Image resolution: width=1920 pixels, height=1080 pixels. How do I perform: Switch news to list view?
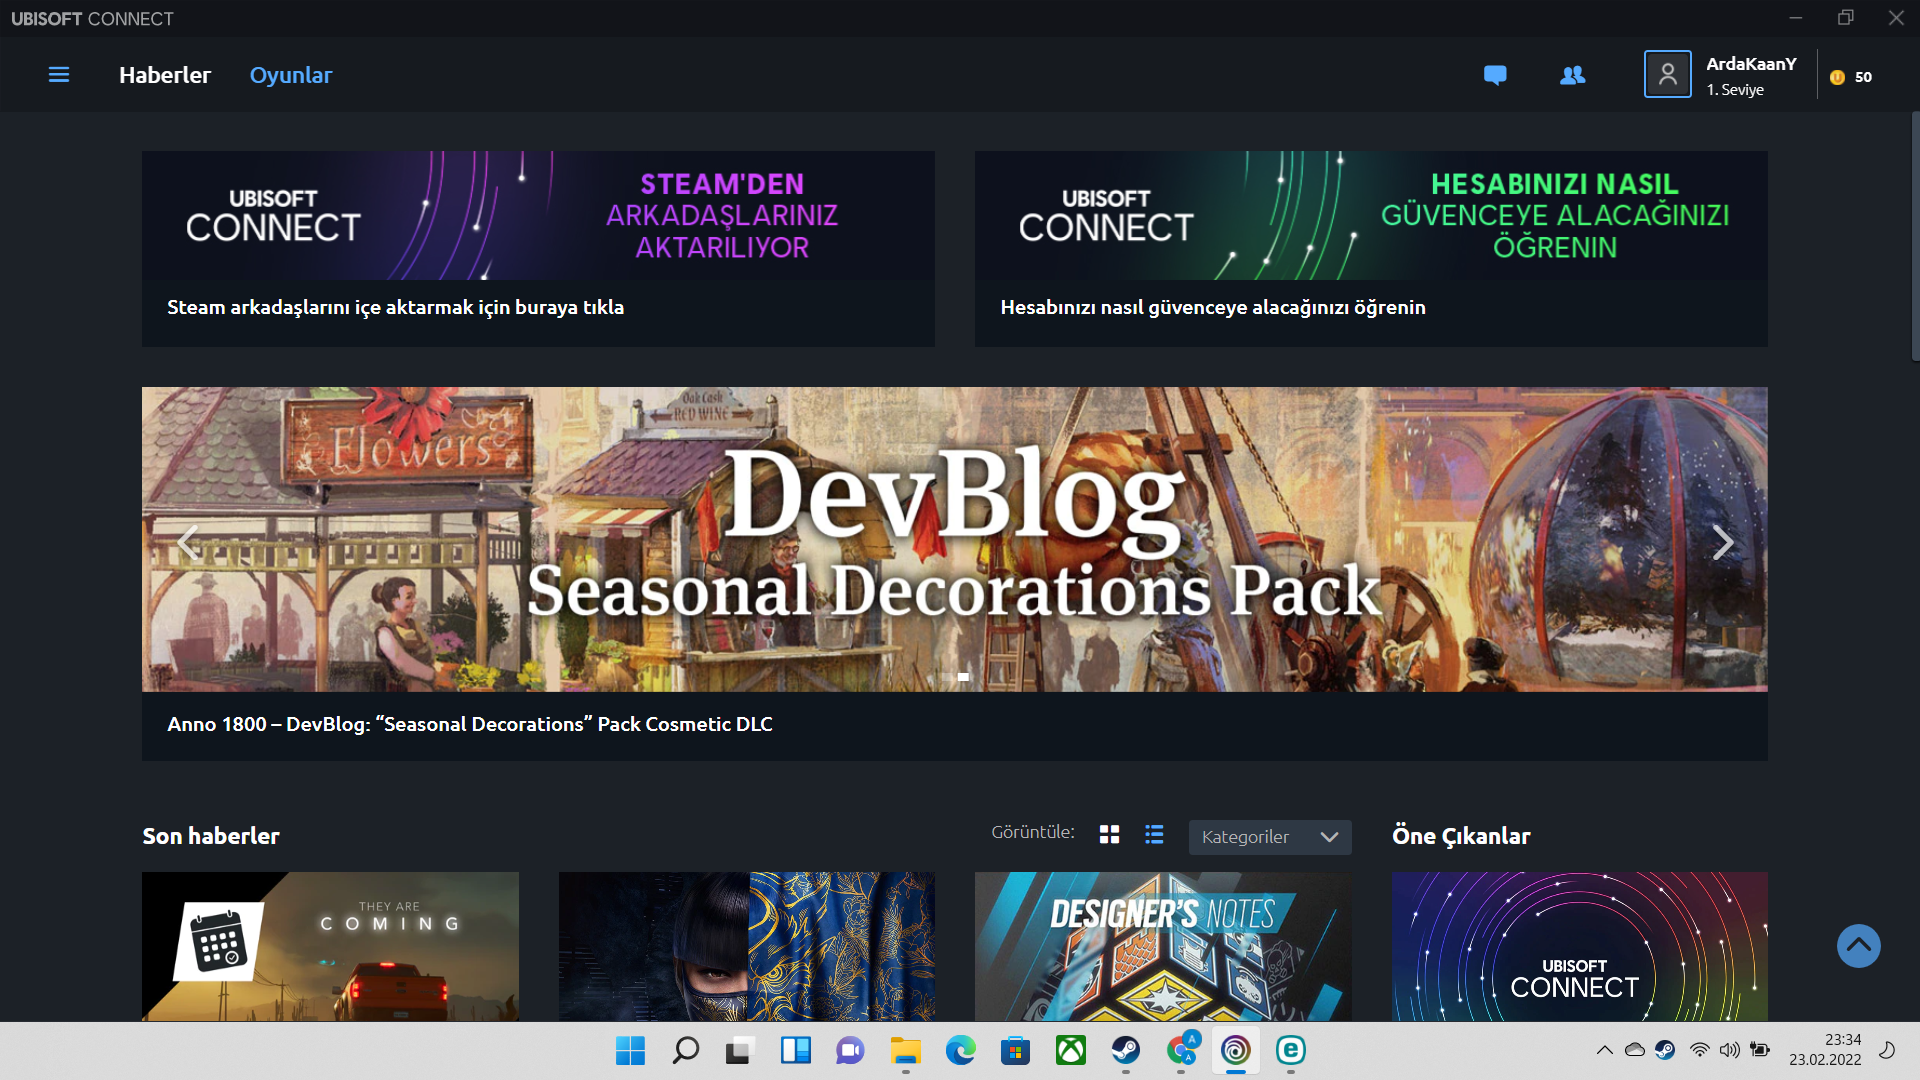[1154, 834]
